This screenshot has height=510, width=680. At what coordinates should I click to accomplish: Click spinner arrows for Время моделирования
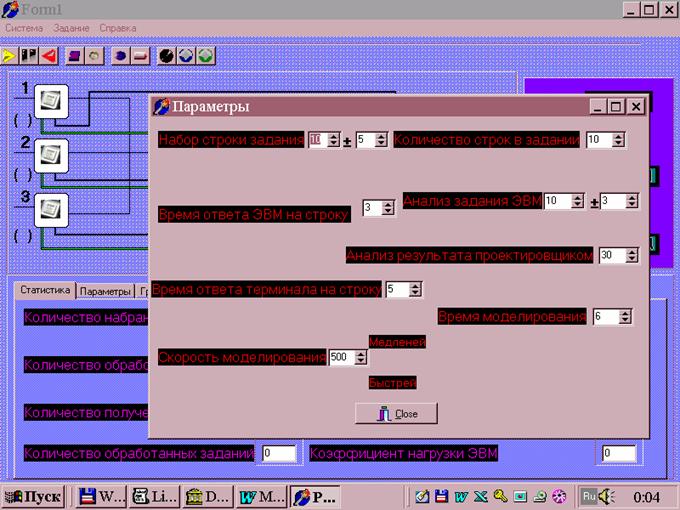626,317
